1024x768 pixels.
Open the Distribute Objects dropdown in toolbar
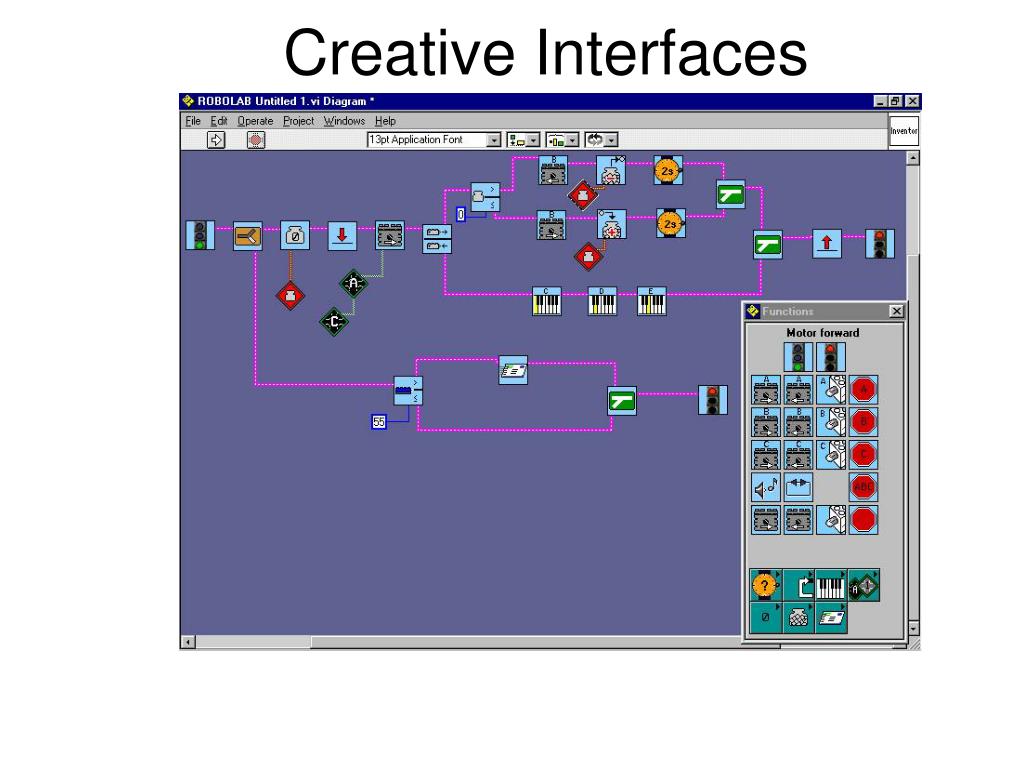(x=562, y=140)
